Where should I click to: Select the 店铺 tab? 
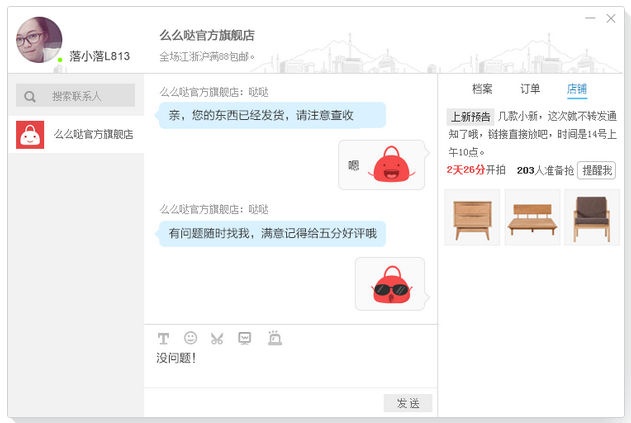pyautogui.click(x=577, y=89)
